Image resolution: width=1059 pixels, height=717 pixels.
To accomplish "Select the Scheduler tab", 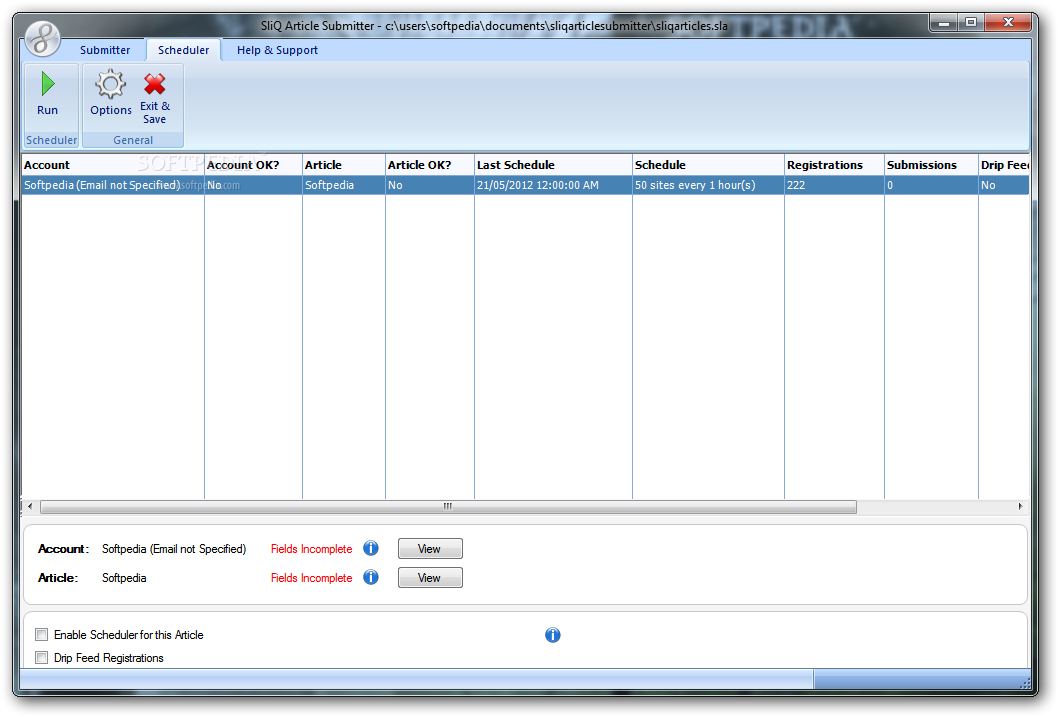I will click(184, 50).
